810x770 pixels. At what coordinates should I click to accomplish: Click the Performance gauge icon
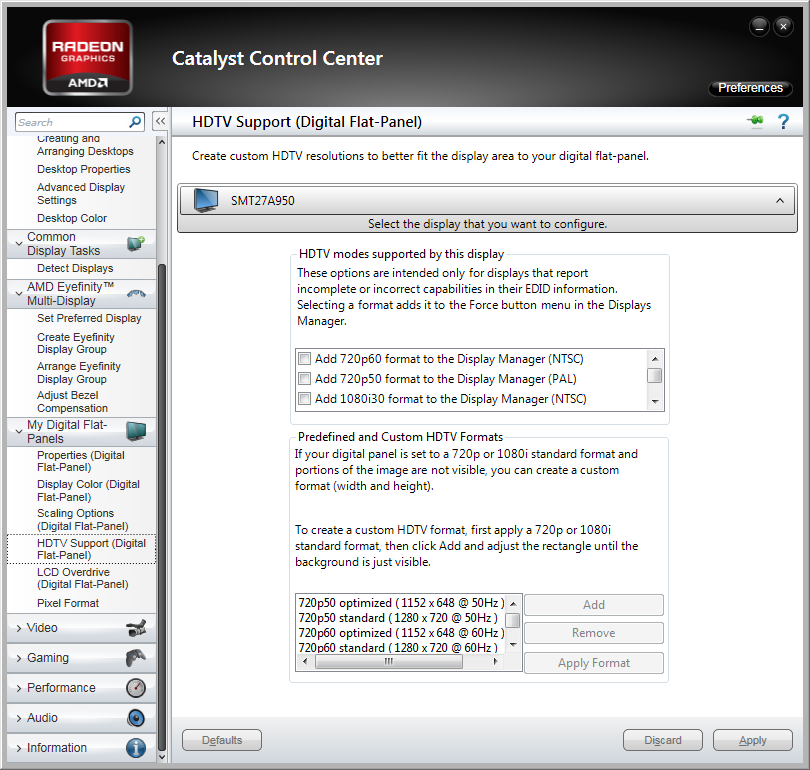136,688
